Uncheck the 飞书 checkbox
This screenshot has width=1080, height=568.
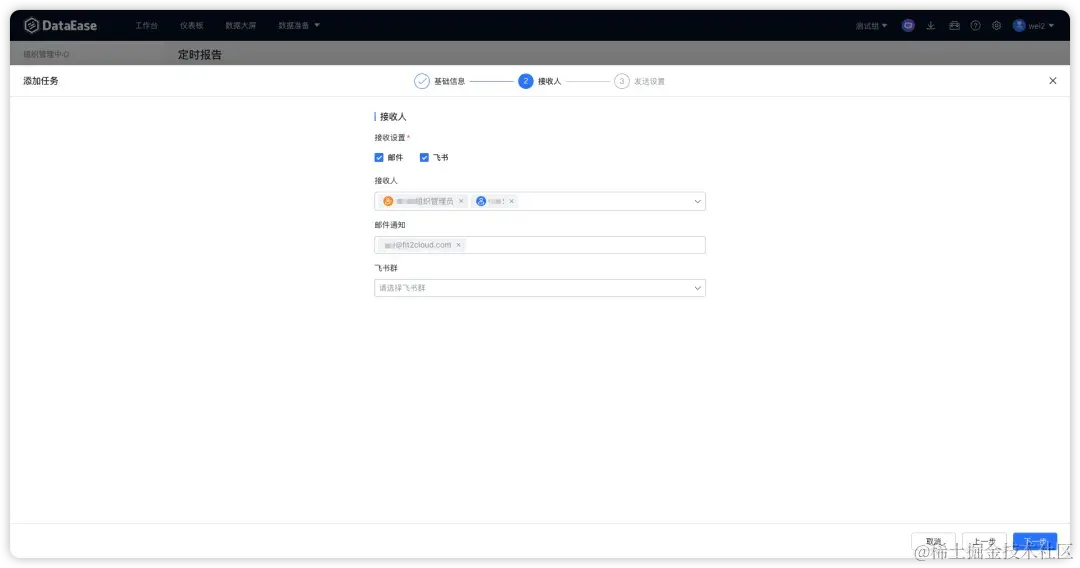click(x=424, y=158)
